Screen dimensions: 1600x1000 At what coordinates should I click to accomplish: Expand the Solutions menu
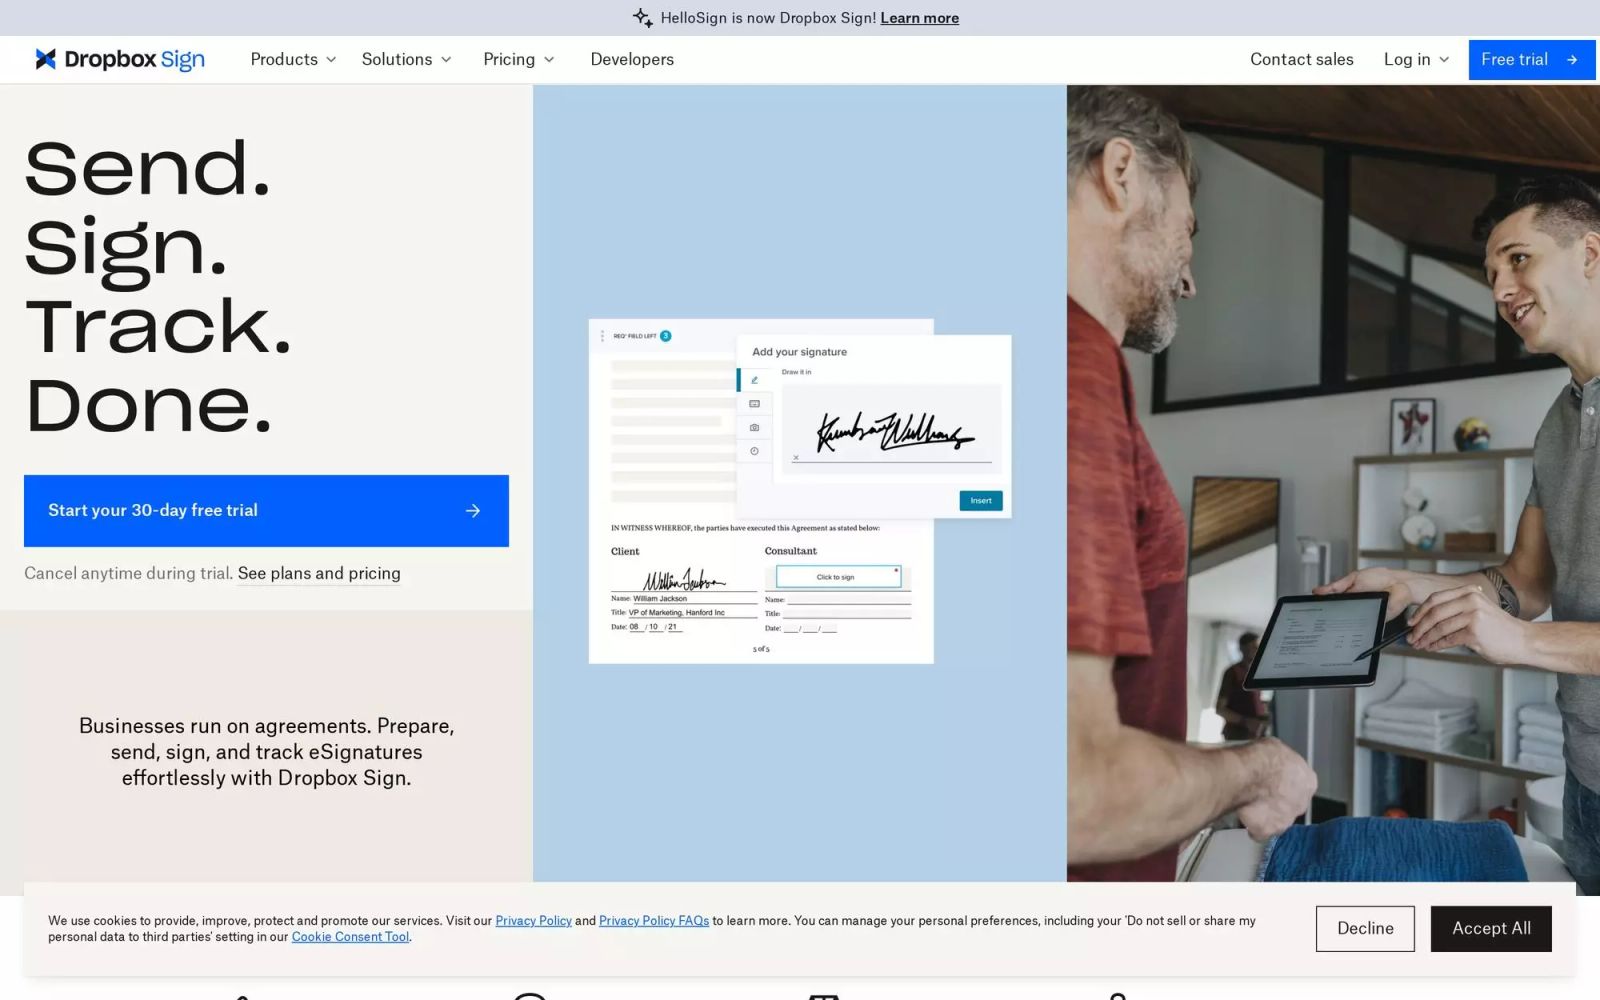(406, 60)
